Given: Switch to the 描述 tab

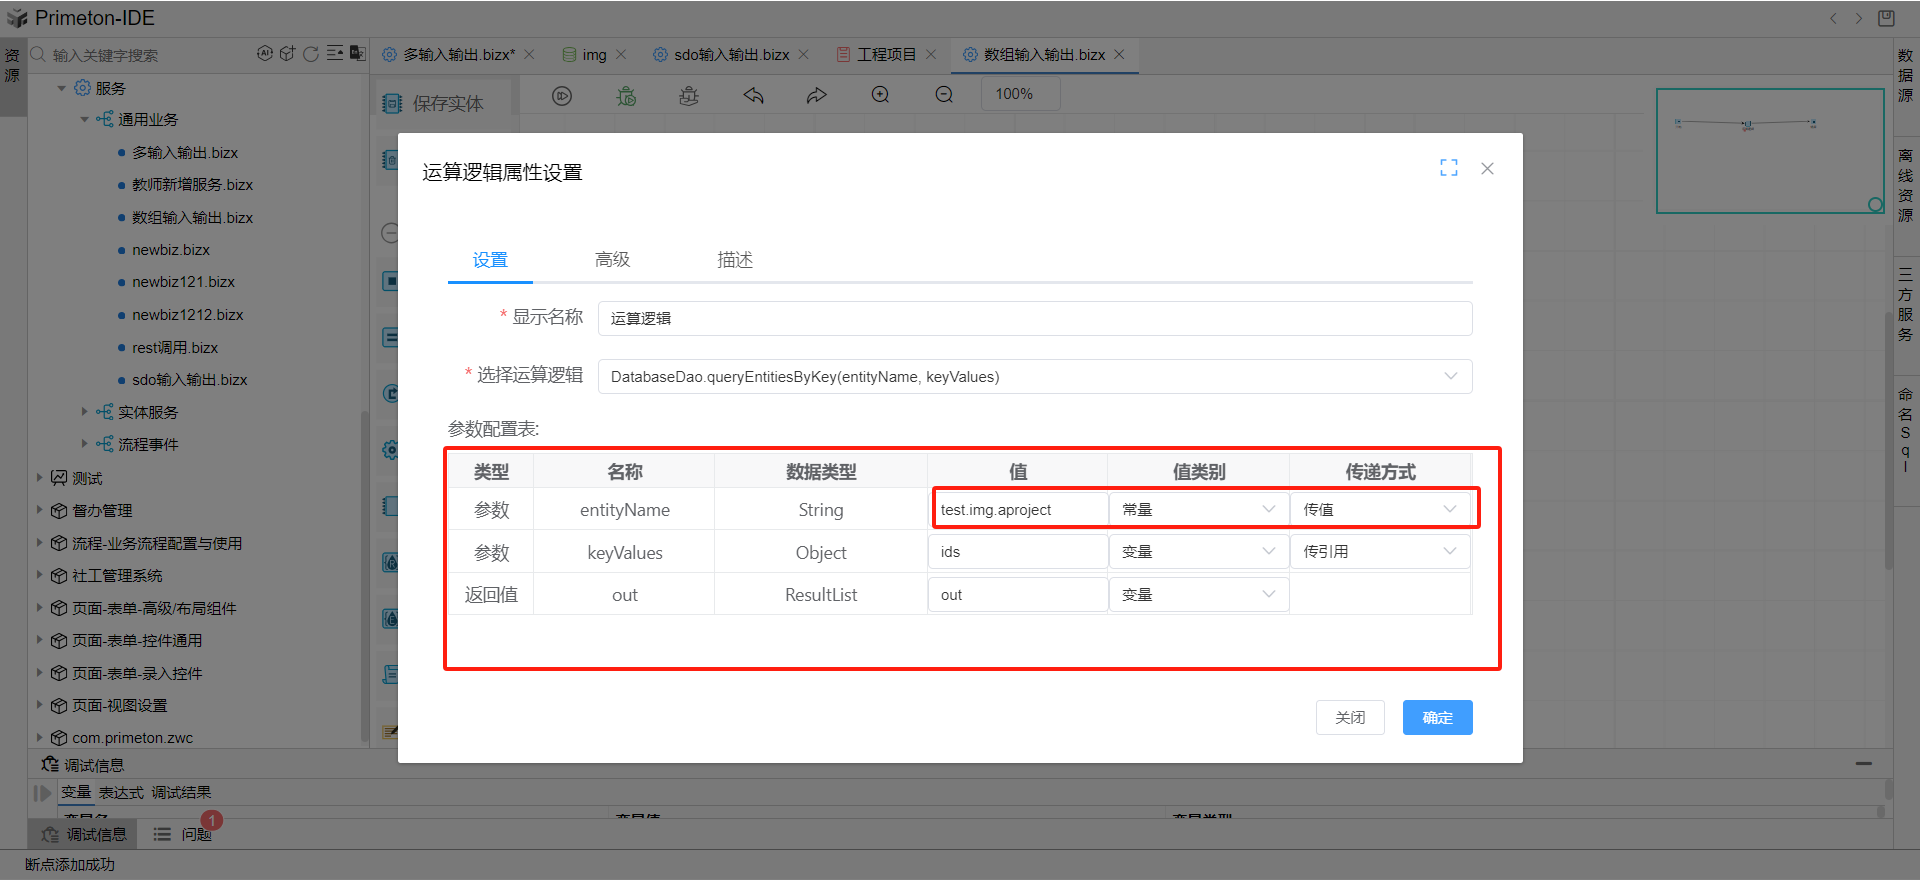Looking at the screenshot, I should [x=734, y=260].
